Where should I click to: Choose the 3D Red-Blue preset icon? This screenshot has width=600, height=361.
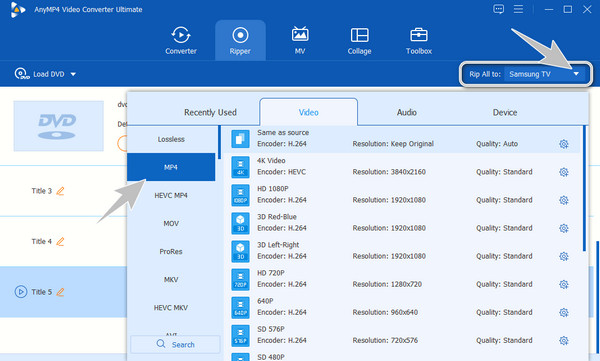coord(240,223)
